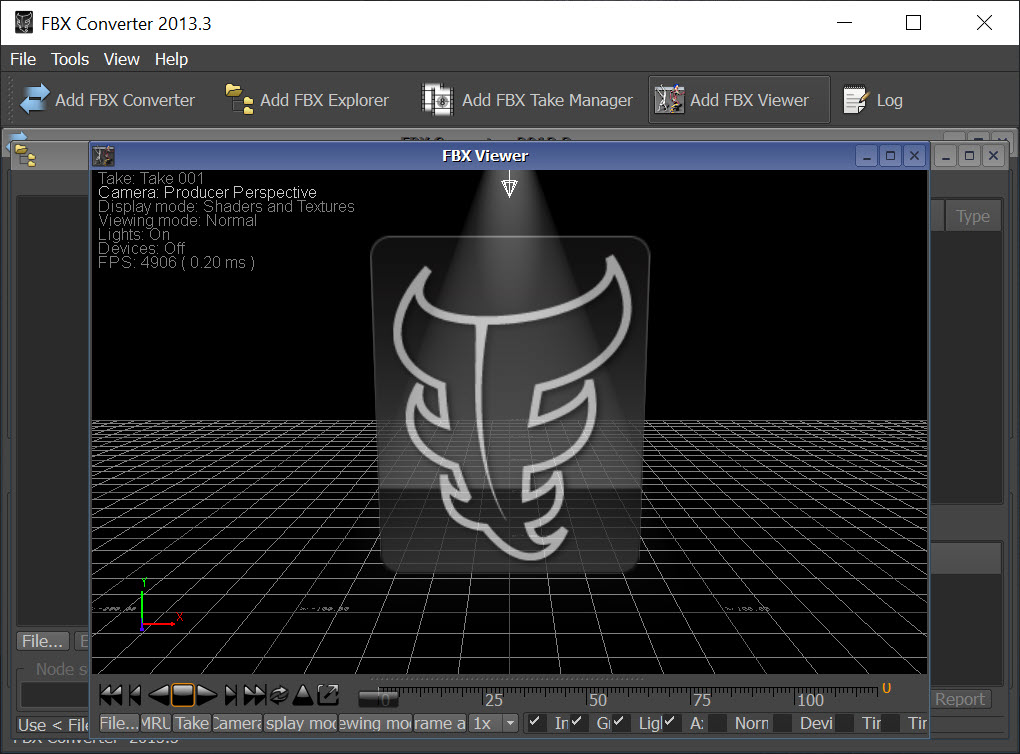Image resolution: width=1020 pixels, height=754 pixels.
Task: Click the Add FBX Viewer toolbar button
Action: click(739, 100)
